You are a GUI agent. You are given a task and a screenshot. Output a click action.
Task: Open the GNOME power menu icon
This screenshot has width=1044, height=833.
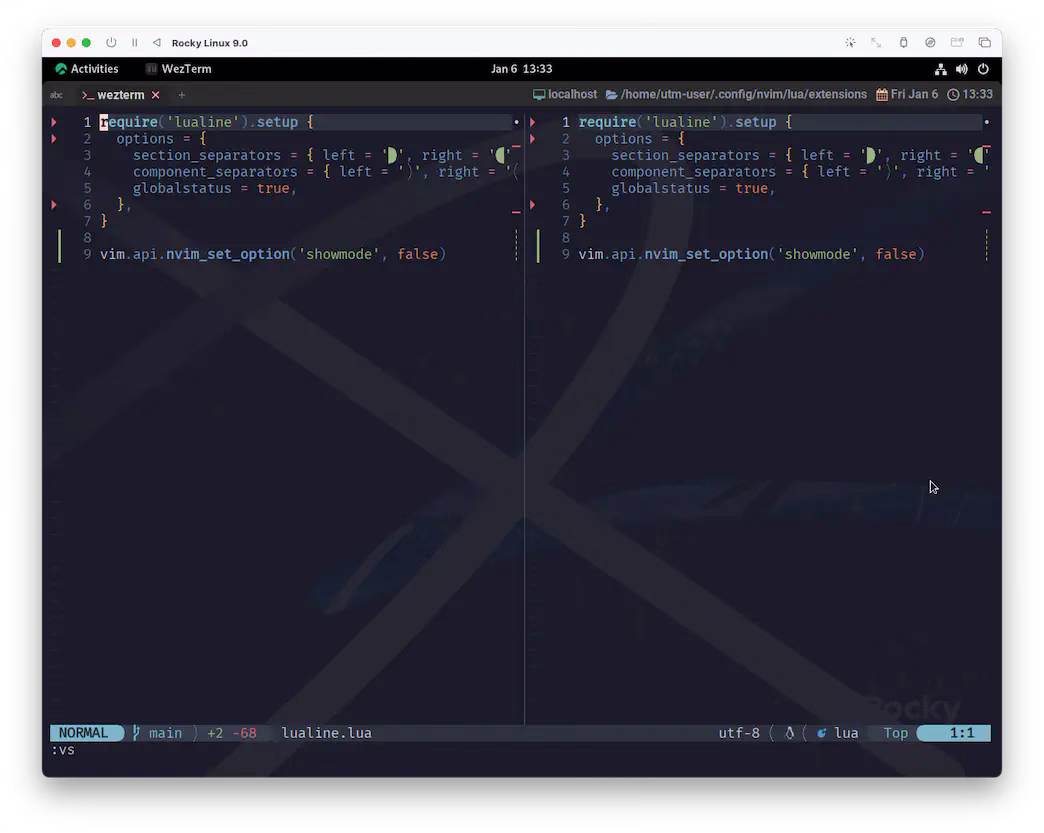pos(983,69)
